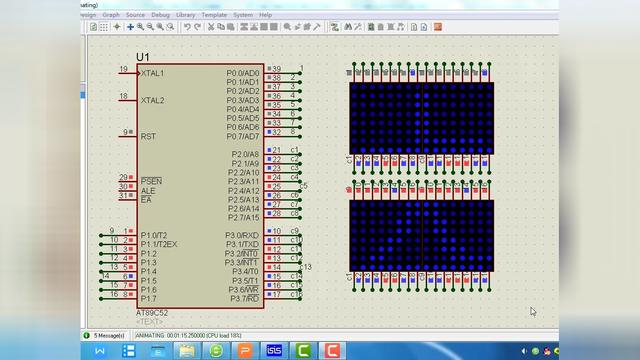
Task: Click the AT89C52 microcontroller body
Action: tap(200, 186)
